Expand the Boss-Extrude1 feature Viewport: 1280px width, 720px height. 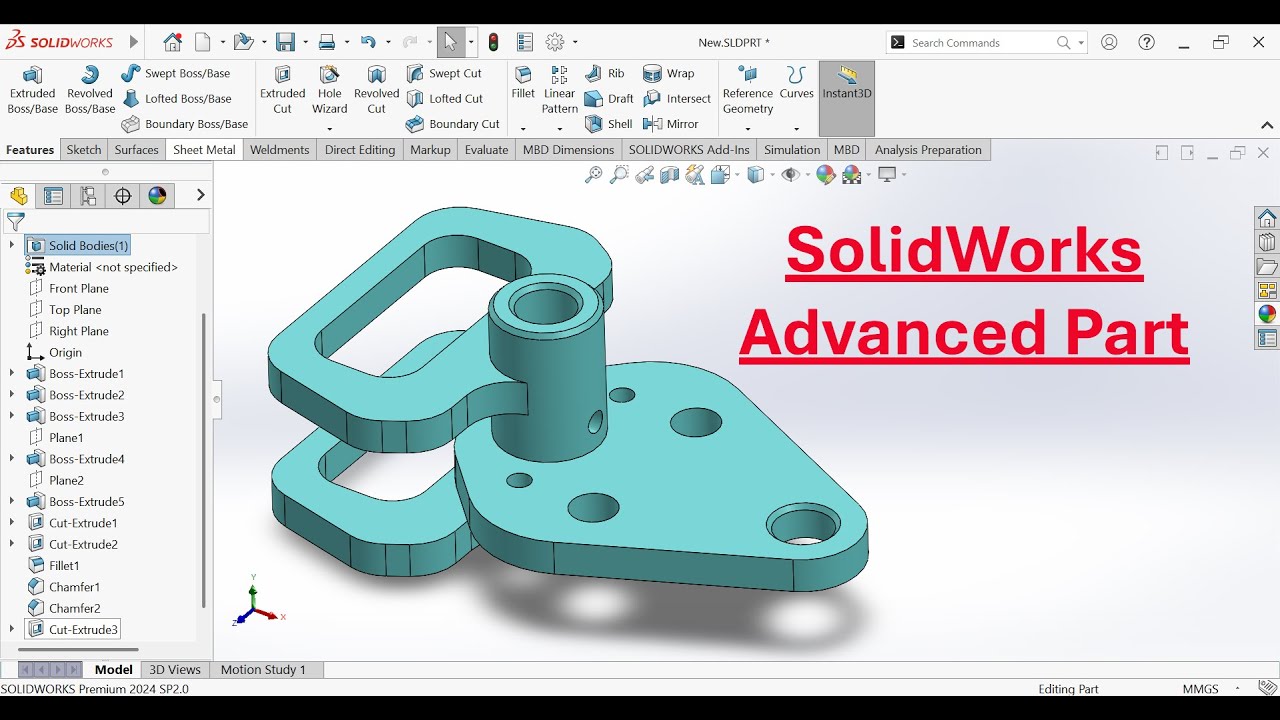[12, 374]
